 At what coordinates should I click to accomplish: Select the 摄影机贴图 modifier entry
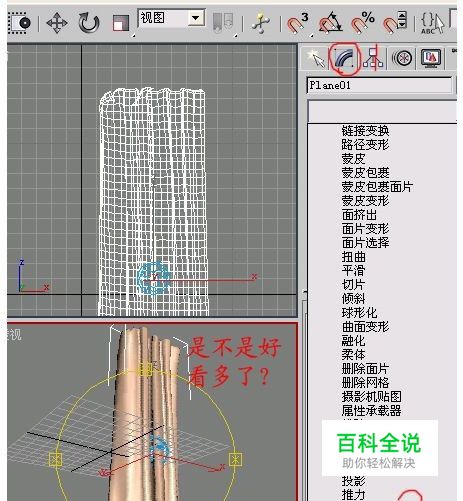371,396
